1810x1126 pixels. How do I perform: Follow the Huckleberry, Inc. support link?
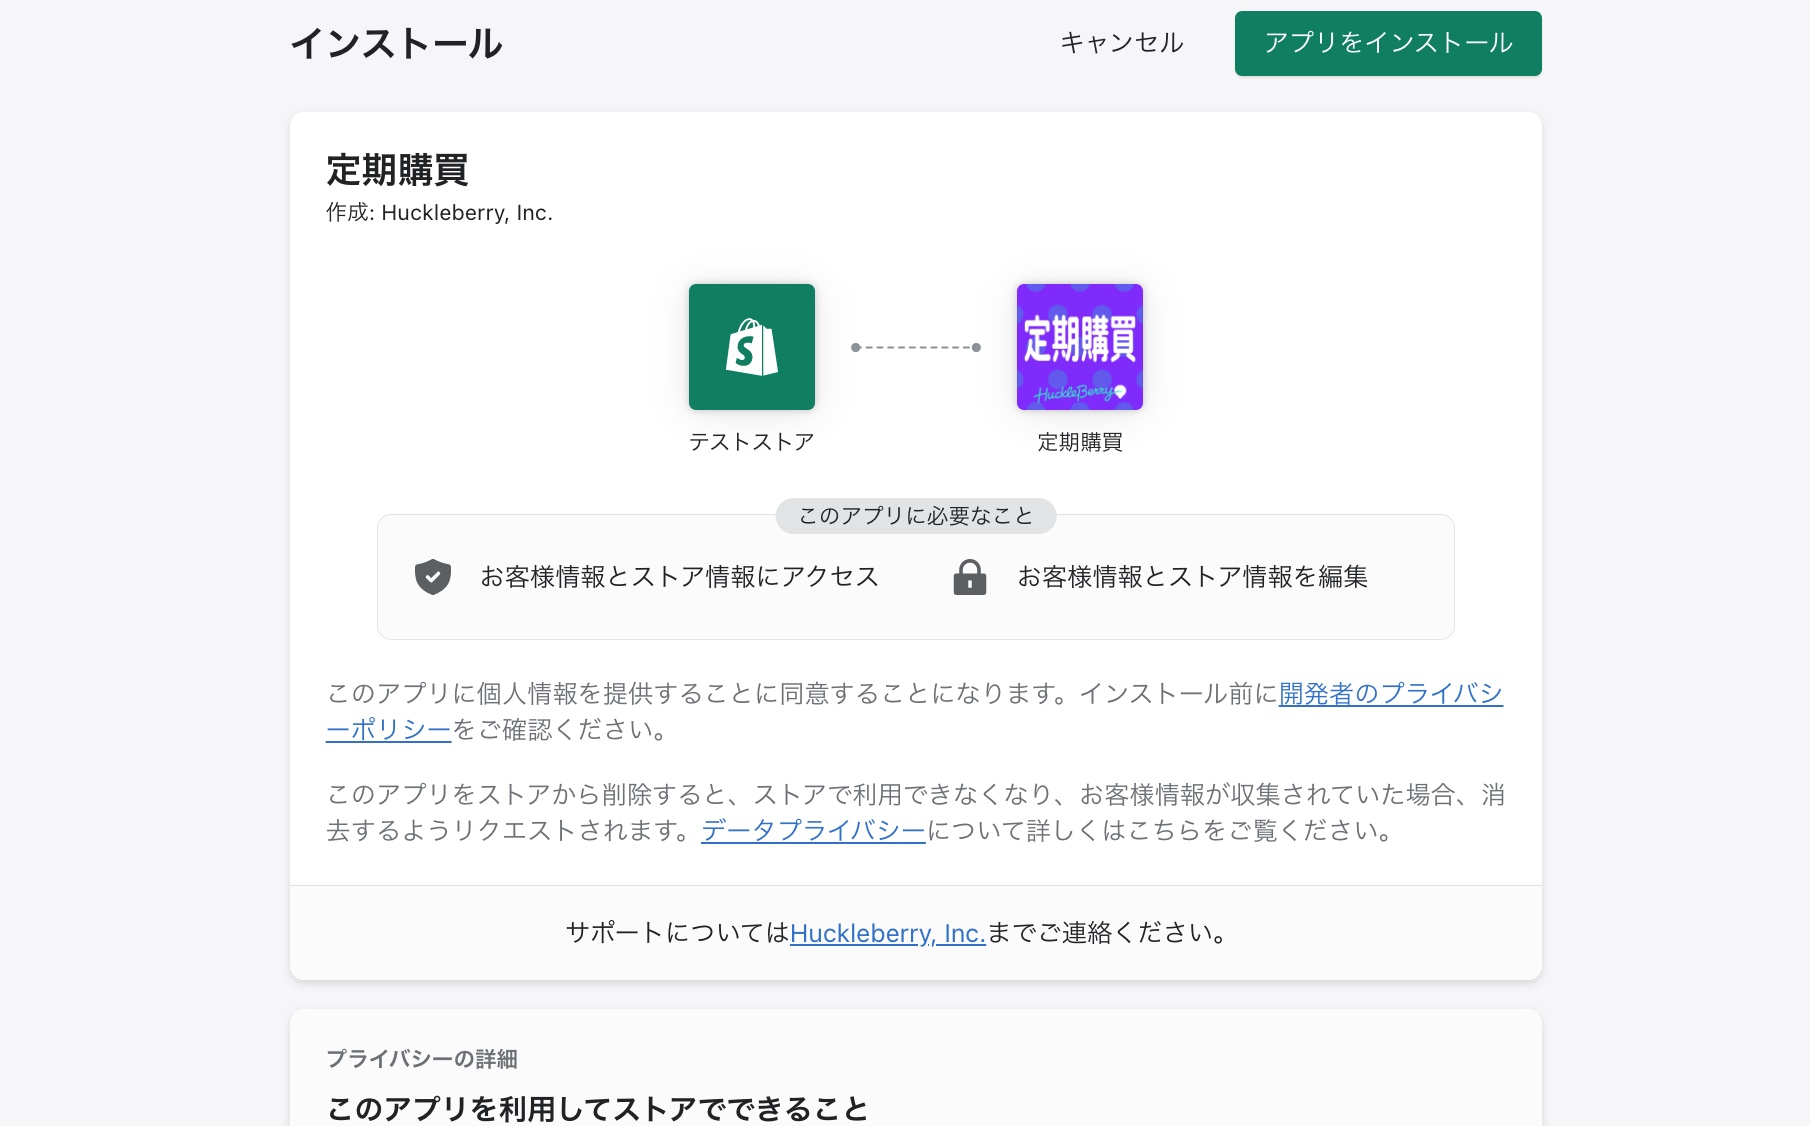887,933
